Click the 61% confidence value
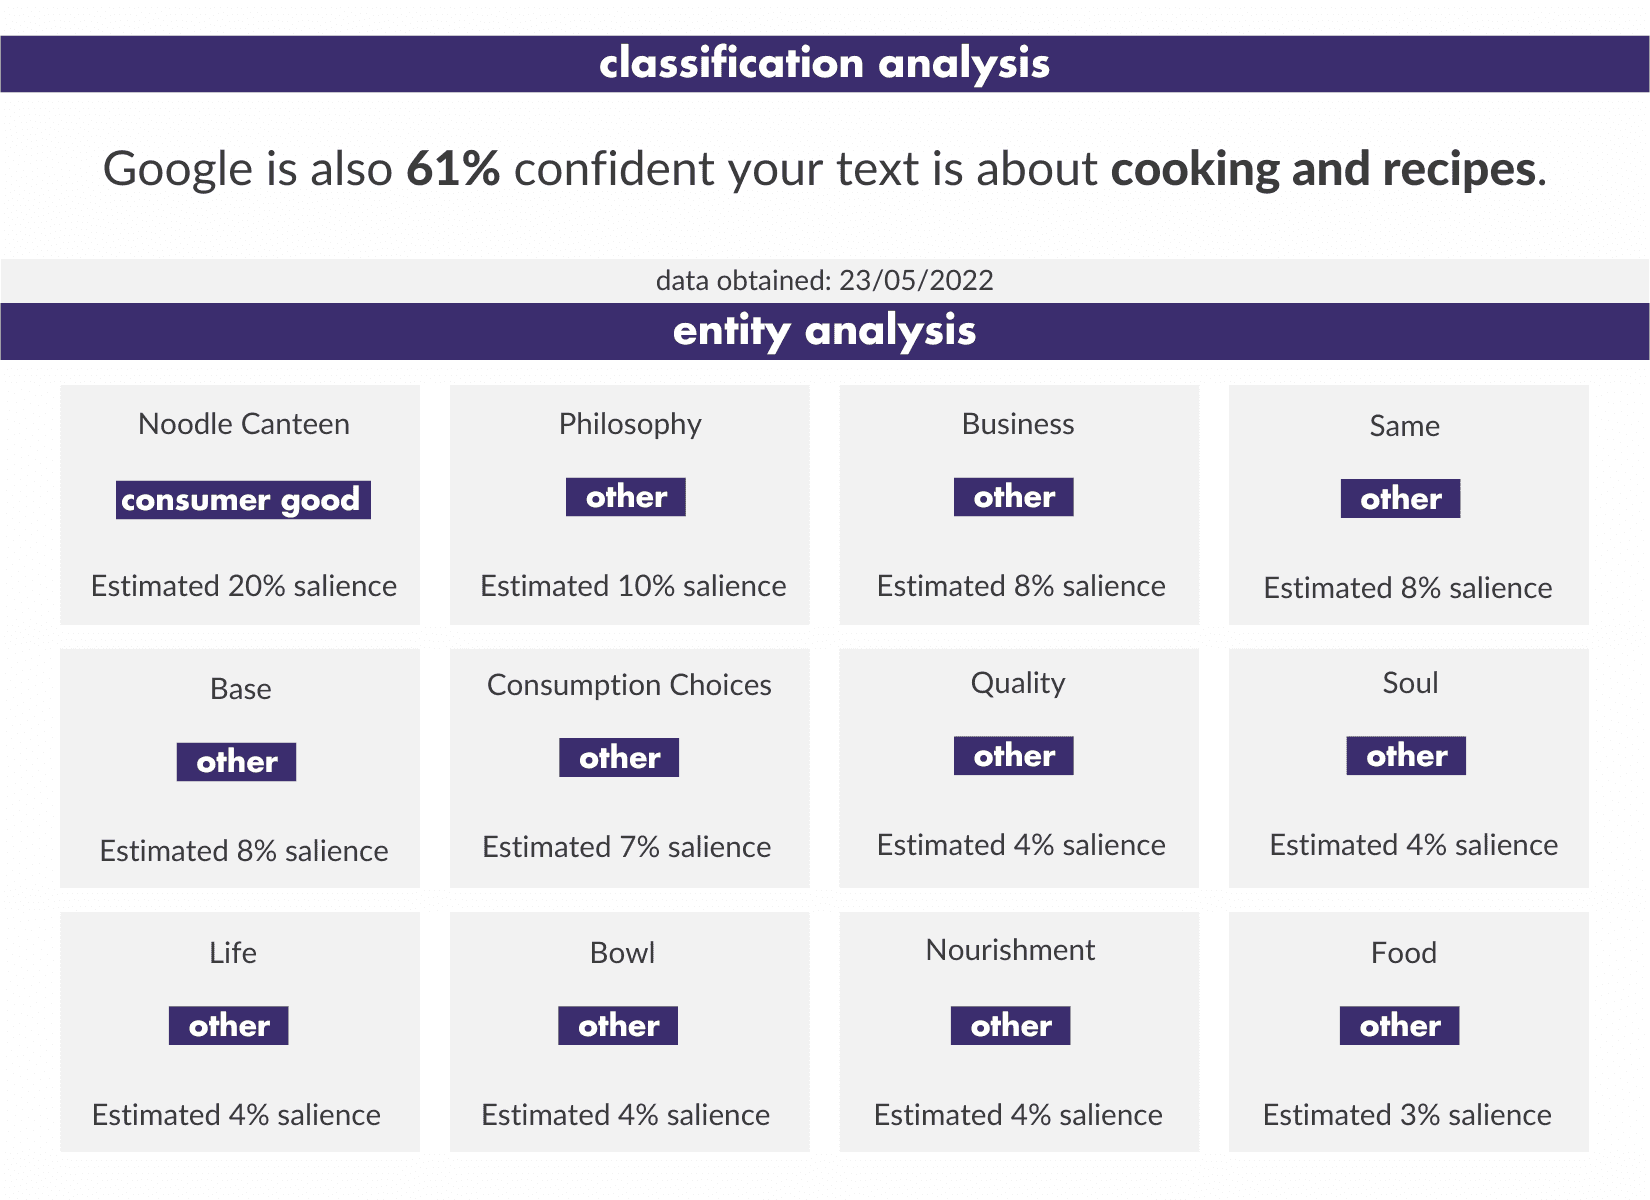This screenshot has height=1200, width=1650. tap(453, 169)
